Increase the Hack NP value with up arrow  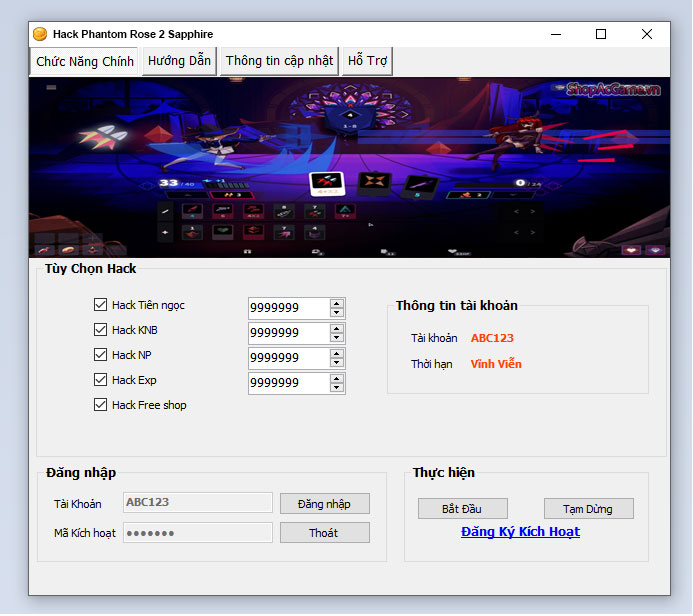[337, 354]
